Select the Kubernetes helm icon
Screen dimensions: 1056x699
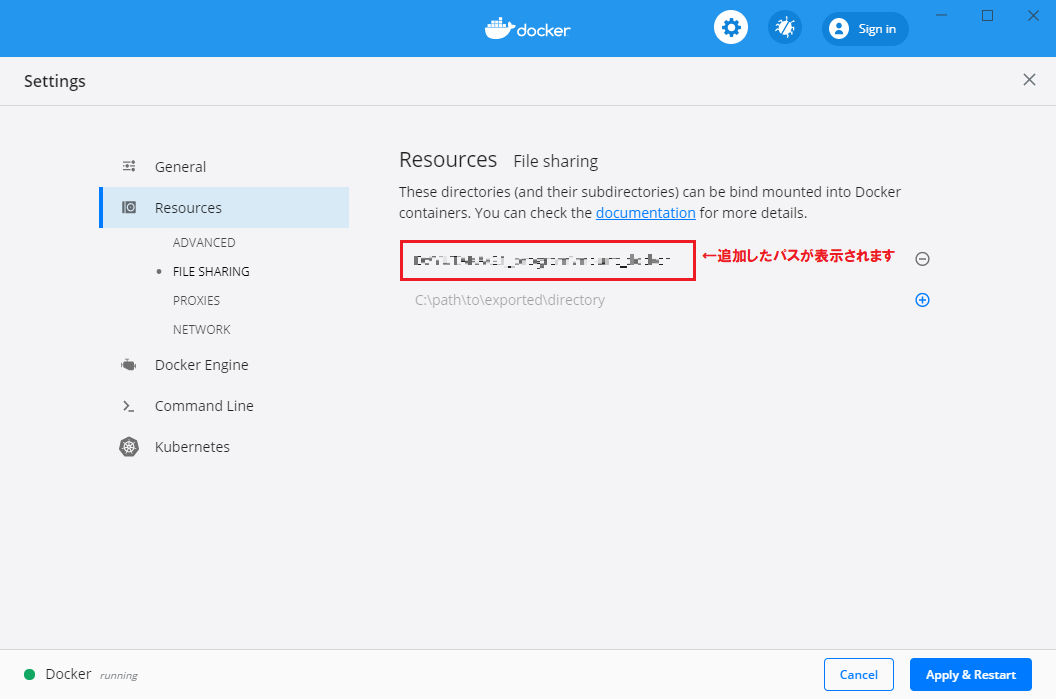[129, 446]
